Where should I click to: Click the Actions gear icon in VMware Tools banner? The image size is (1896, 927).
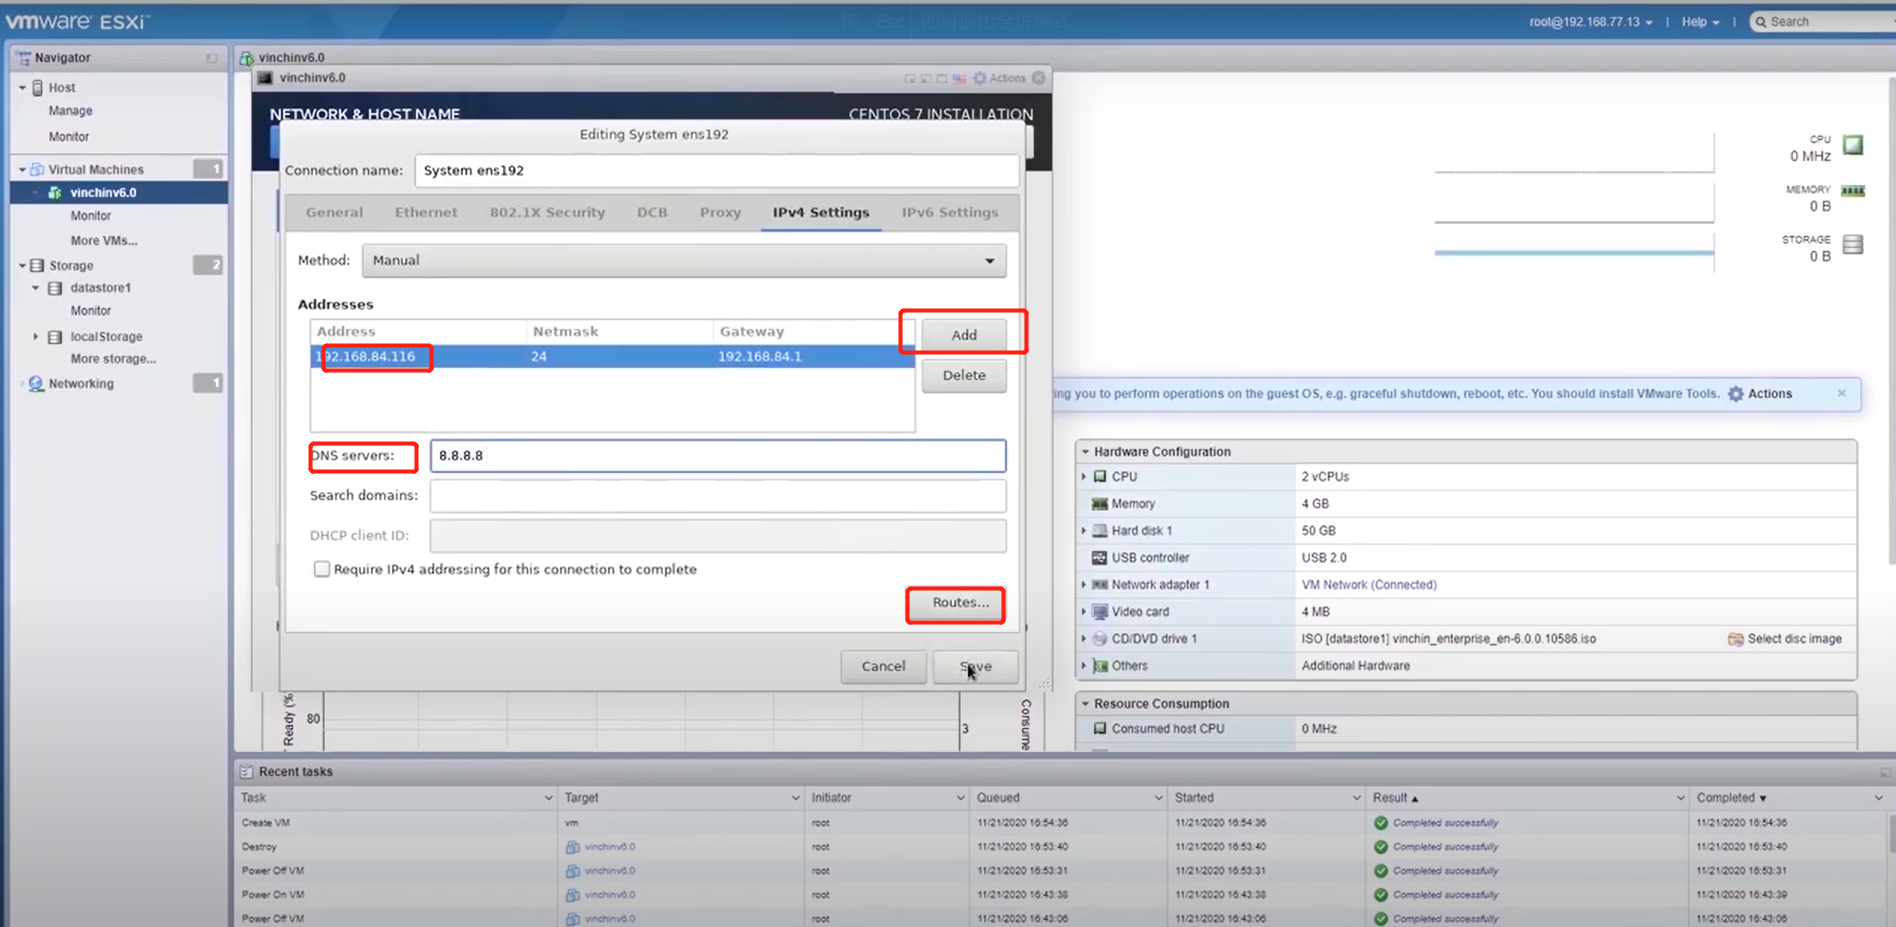point(1736,394)
